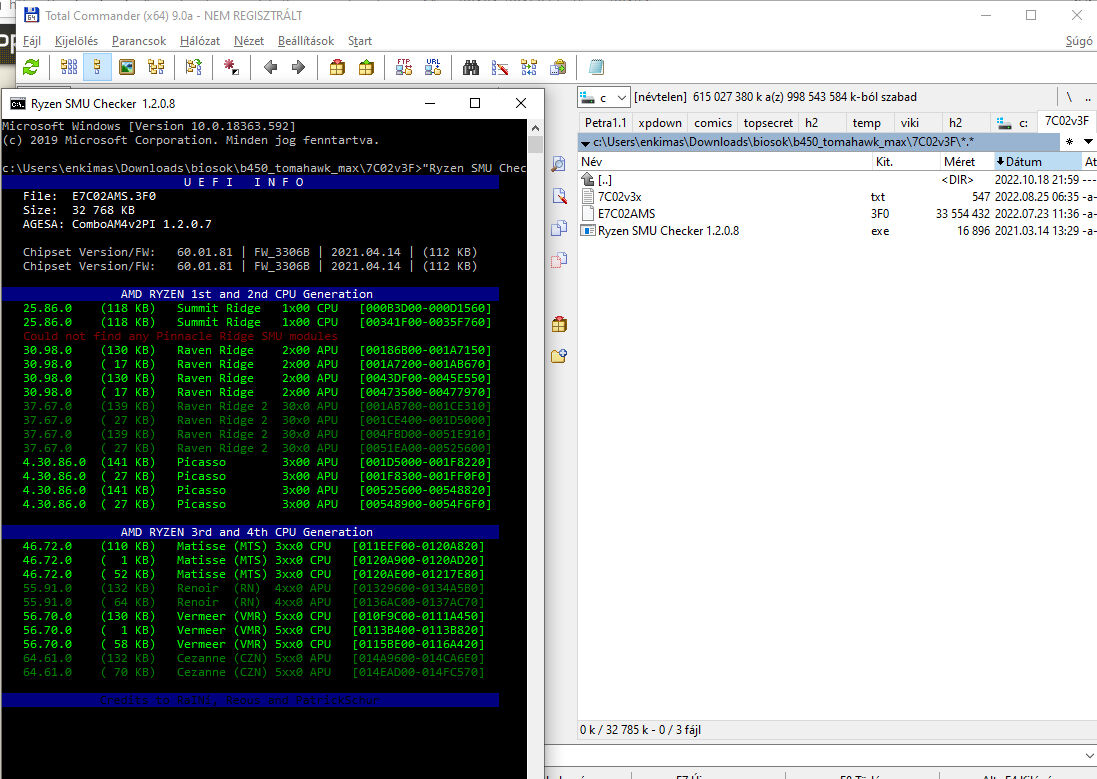Click the green Refresh icon in Total Commander toolbar

[x=31, y=67]
